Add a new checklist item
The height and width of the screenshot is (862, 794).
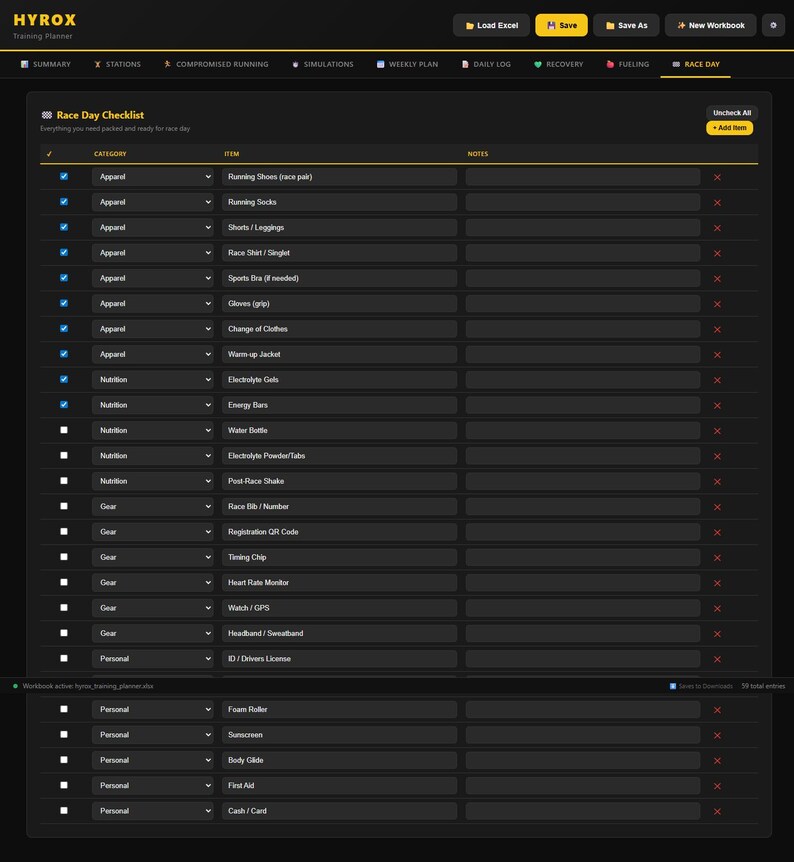click(x=730, y=128)
